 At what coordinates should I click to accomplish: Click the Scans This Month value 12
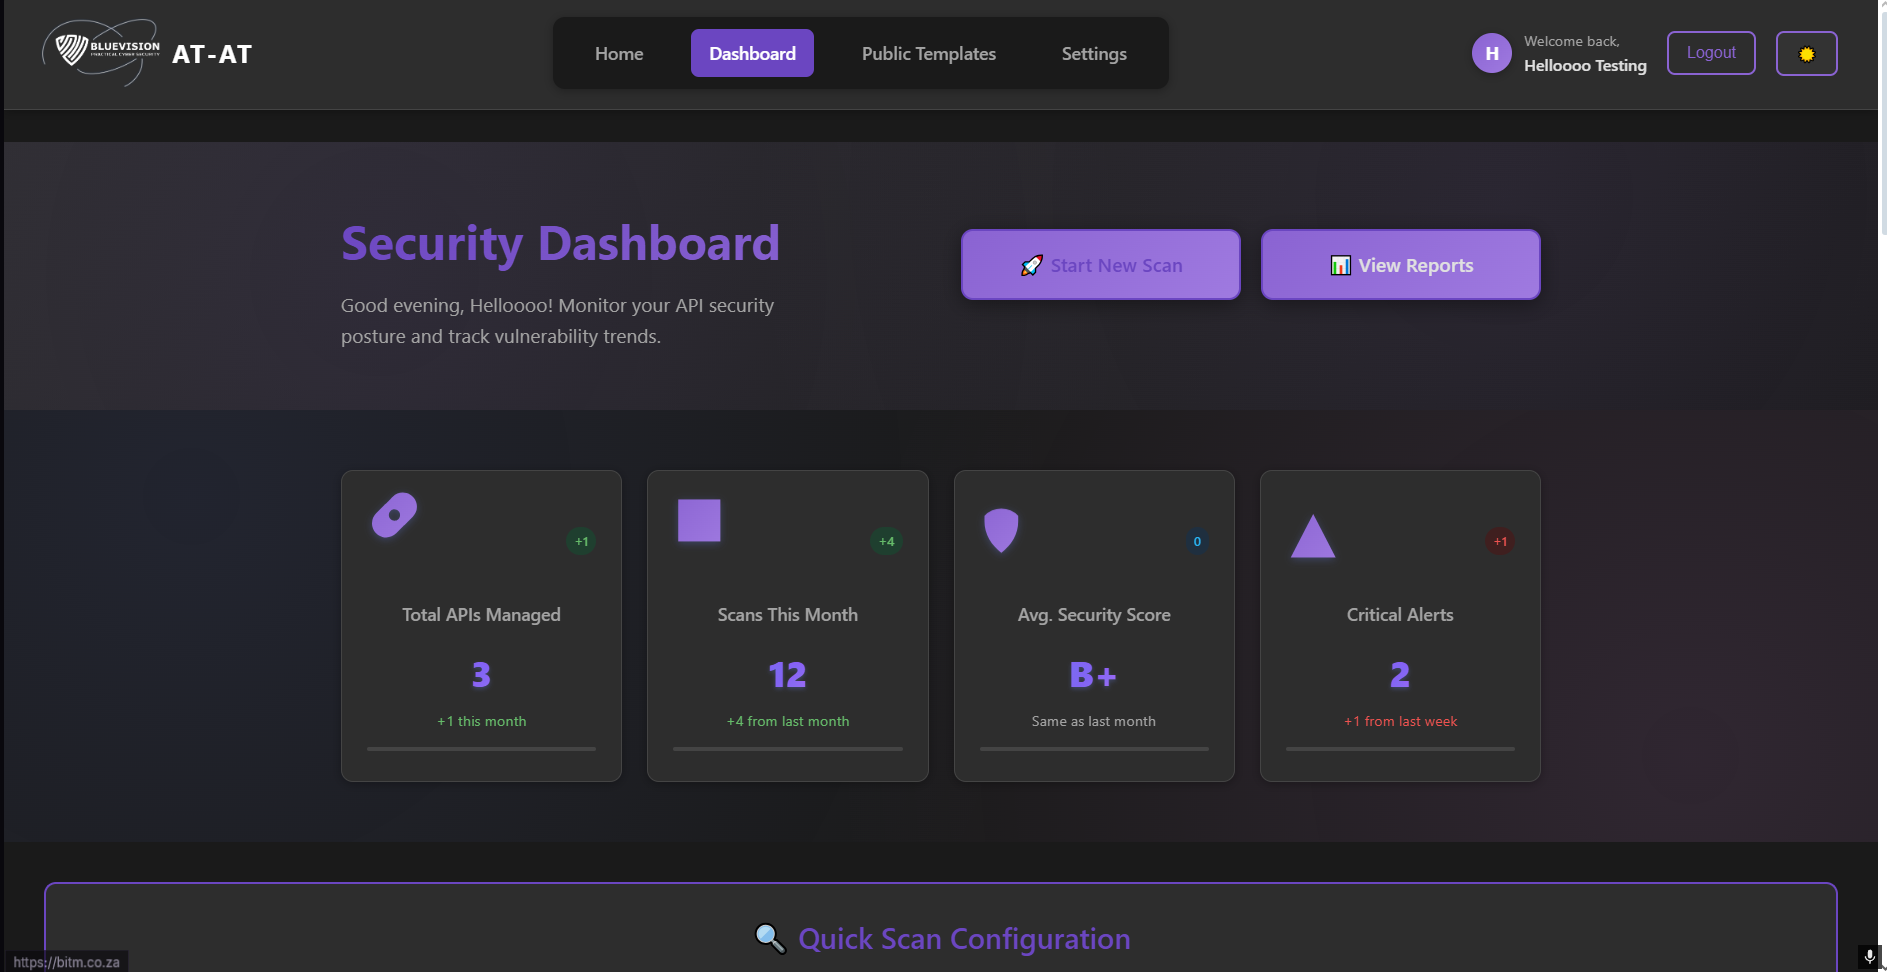pos(788,675)
